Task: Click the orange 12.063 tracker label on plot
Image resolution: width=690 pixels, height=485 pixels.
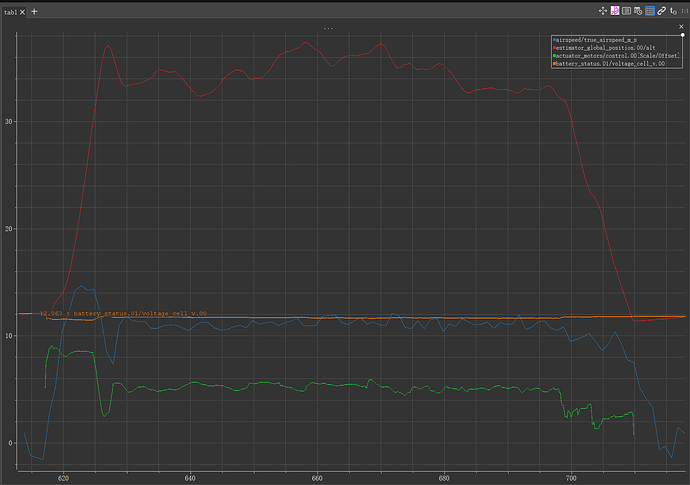Action: tap(122, 313)
